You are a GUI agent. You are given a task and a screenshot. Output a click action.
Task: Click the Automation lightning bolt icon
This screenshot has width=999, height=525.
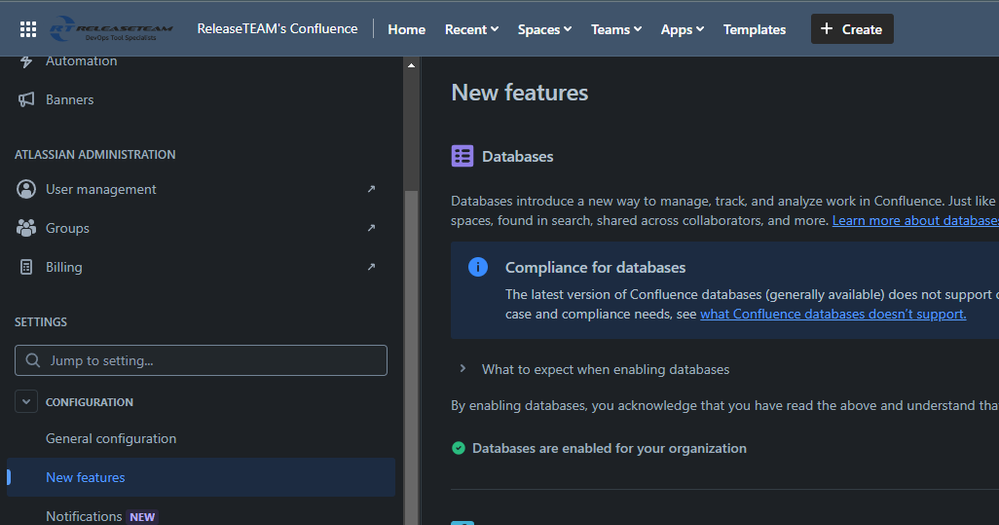[x=27, y=62]
